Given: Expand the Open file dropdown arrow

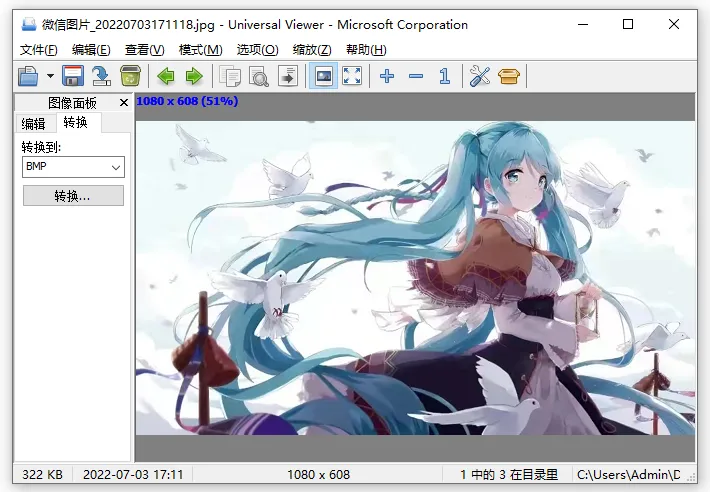Looking at the screenshot, I should (x=50, y=76).
